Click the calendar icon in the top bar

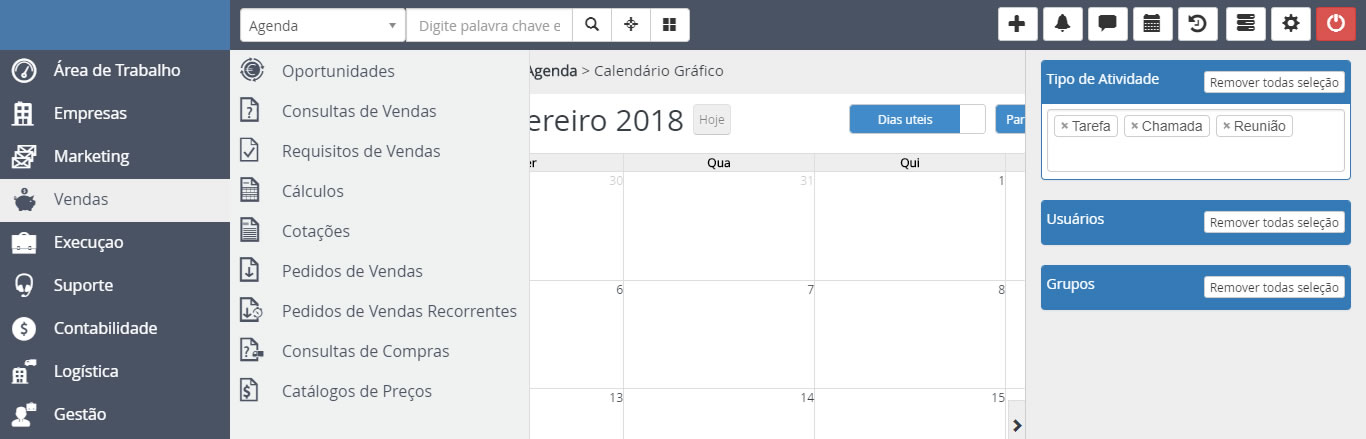pyautogui.click(x=1152, y=24)
